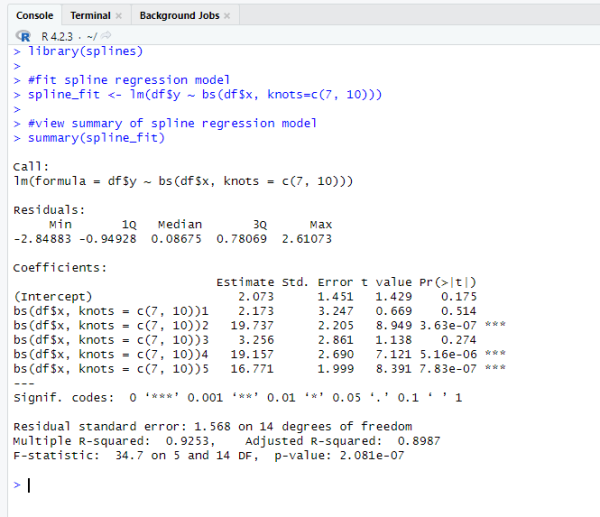Click the R 4.2.3 version label
This screenshot has height=517, width=600.
click(58, 36)
